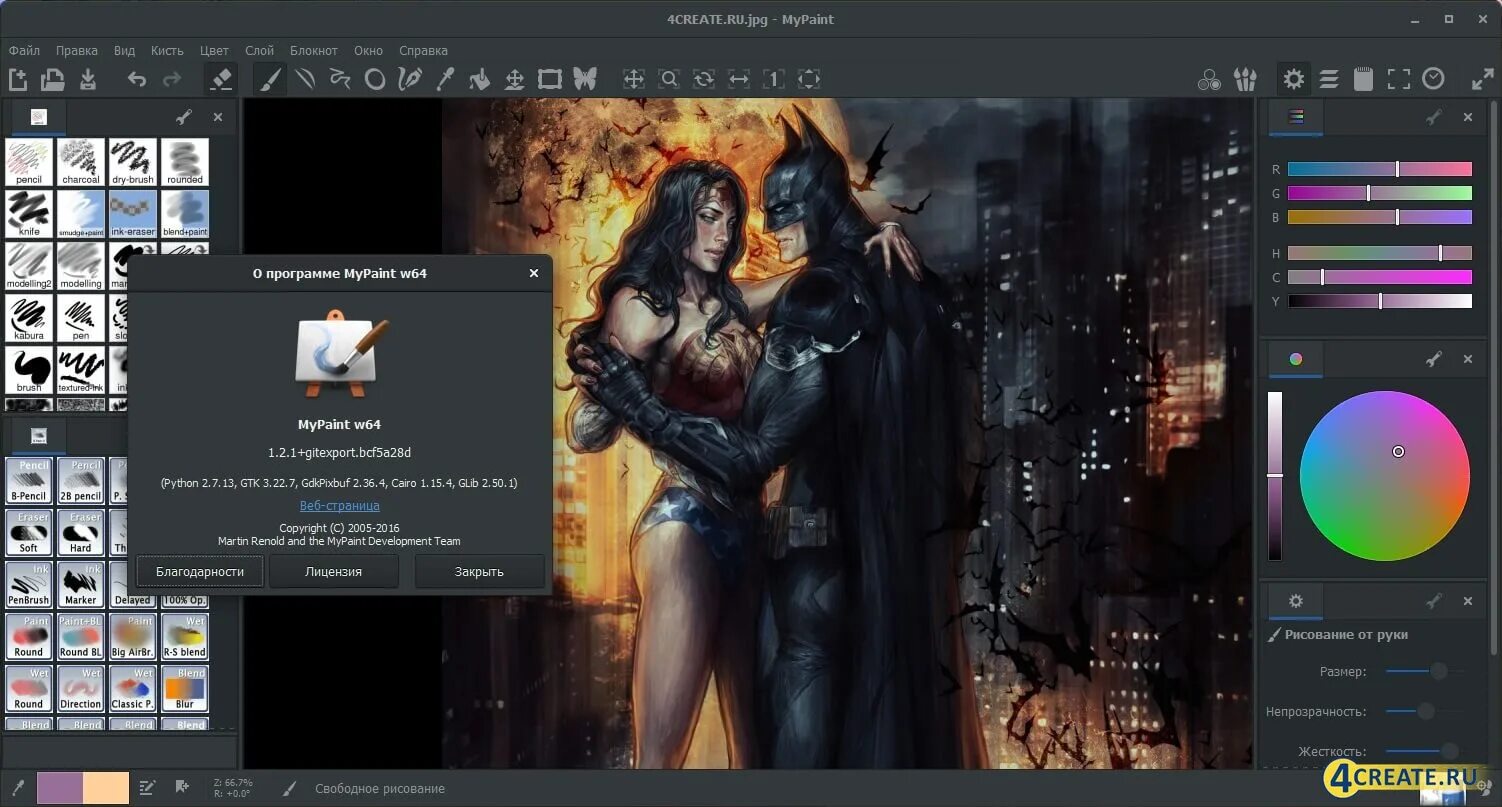Click the Лицензия button
1502x807 pixels.
pos(334,572)
